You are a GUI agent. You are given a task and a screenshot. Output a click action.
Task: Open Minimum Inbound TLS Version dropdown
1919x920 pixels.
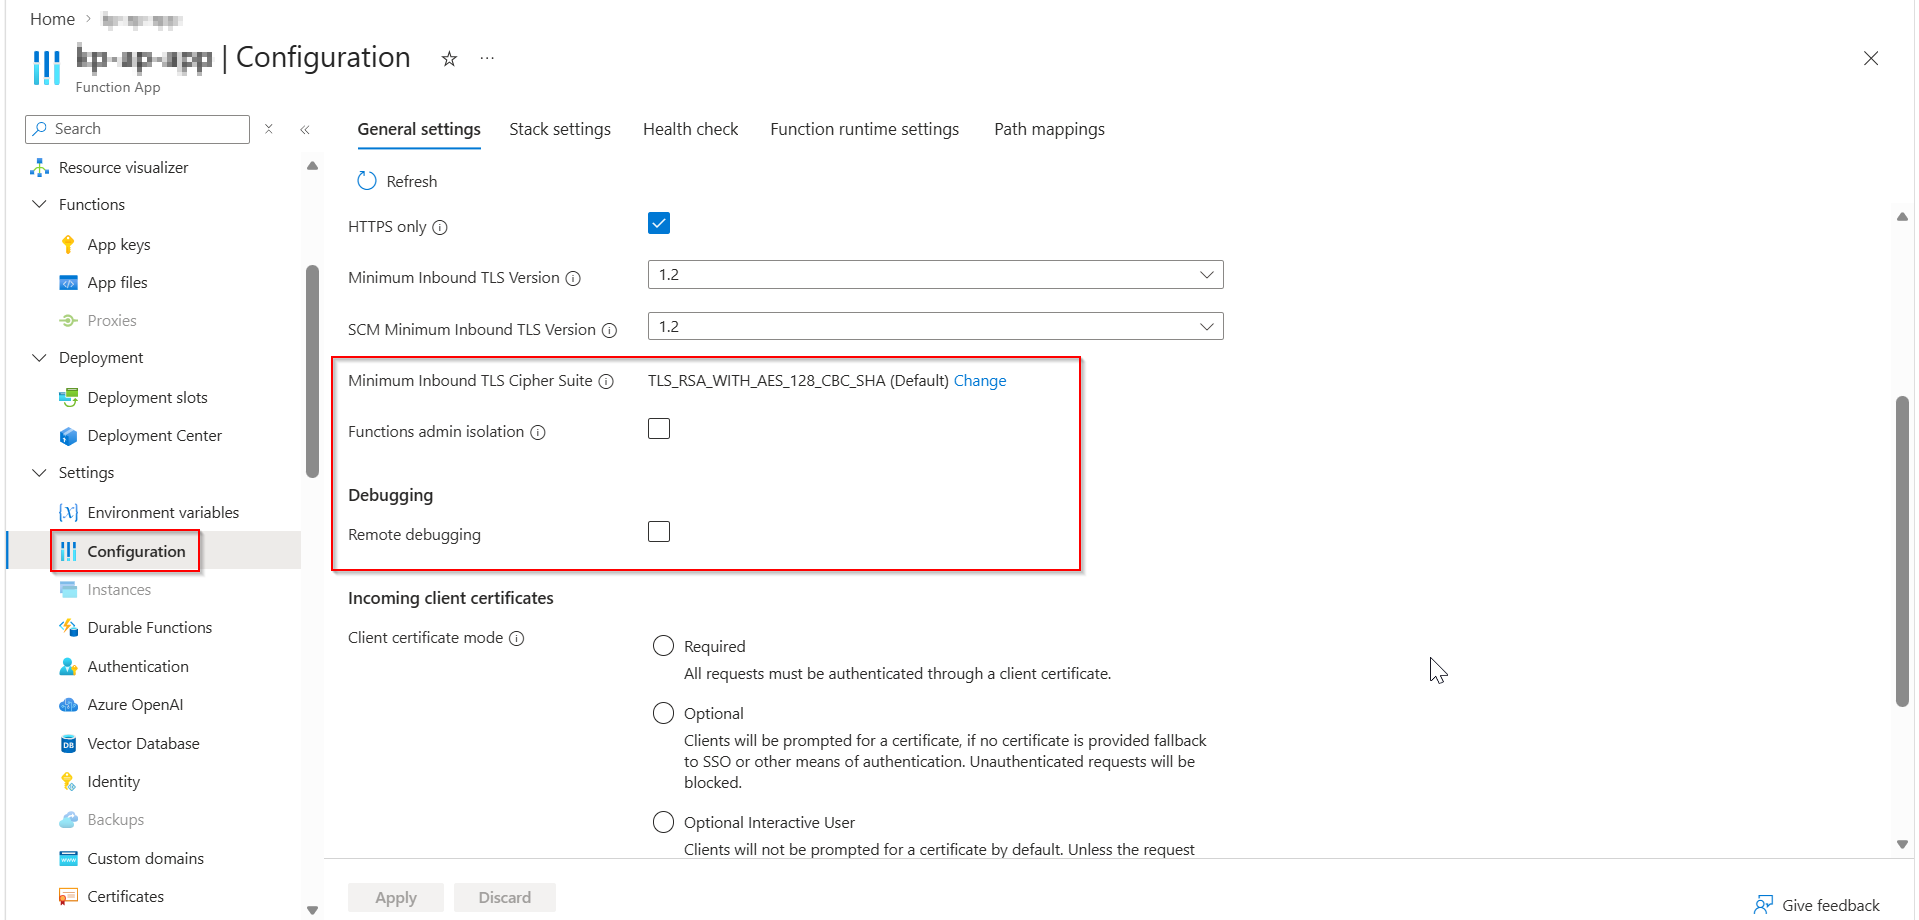tap(935, 275)
